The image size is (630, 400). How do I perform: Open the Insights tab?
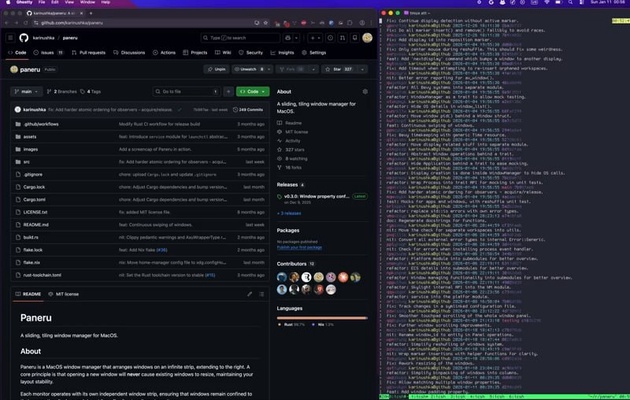(282, 53)
